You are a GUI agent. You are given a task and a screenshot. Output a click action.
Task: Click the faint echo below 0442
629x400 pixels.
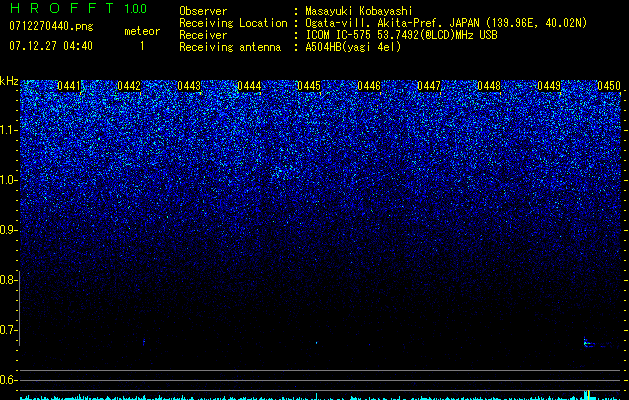point(144,342)
